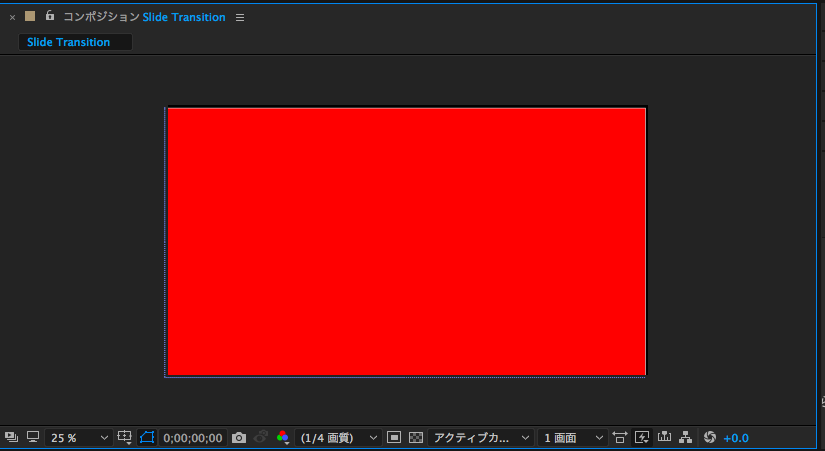Toggle the transparency grid checkerboard icon

pos(416,437)
